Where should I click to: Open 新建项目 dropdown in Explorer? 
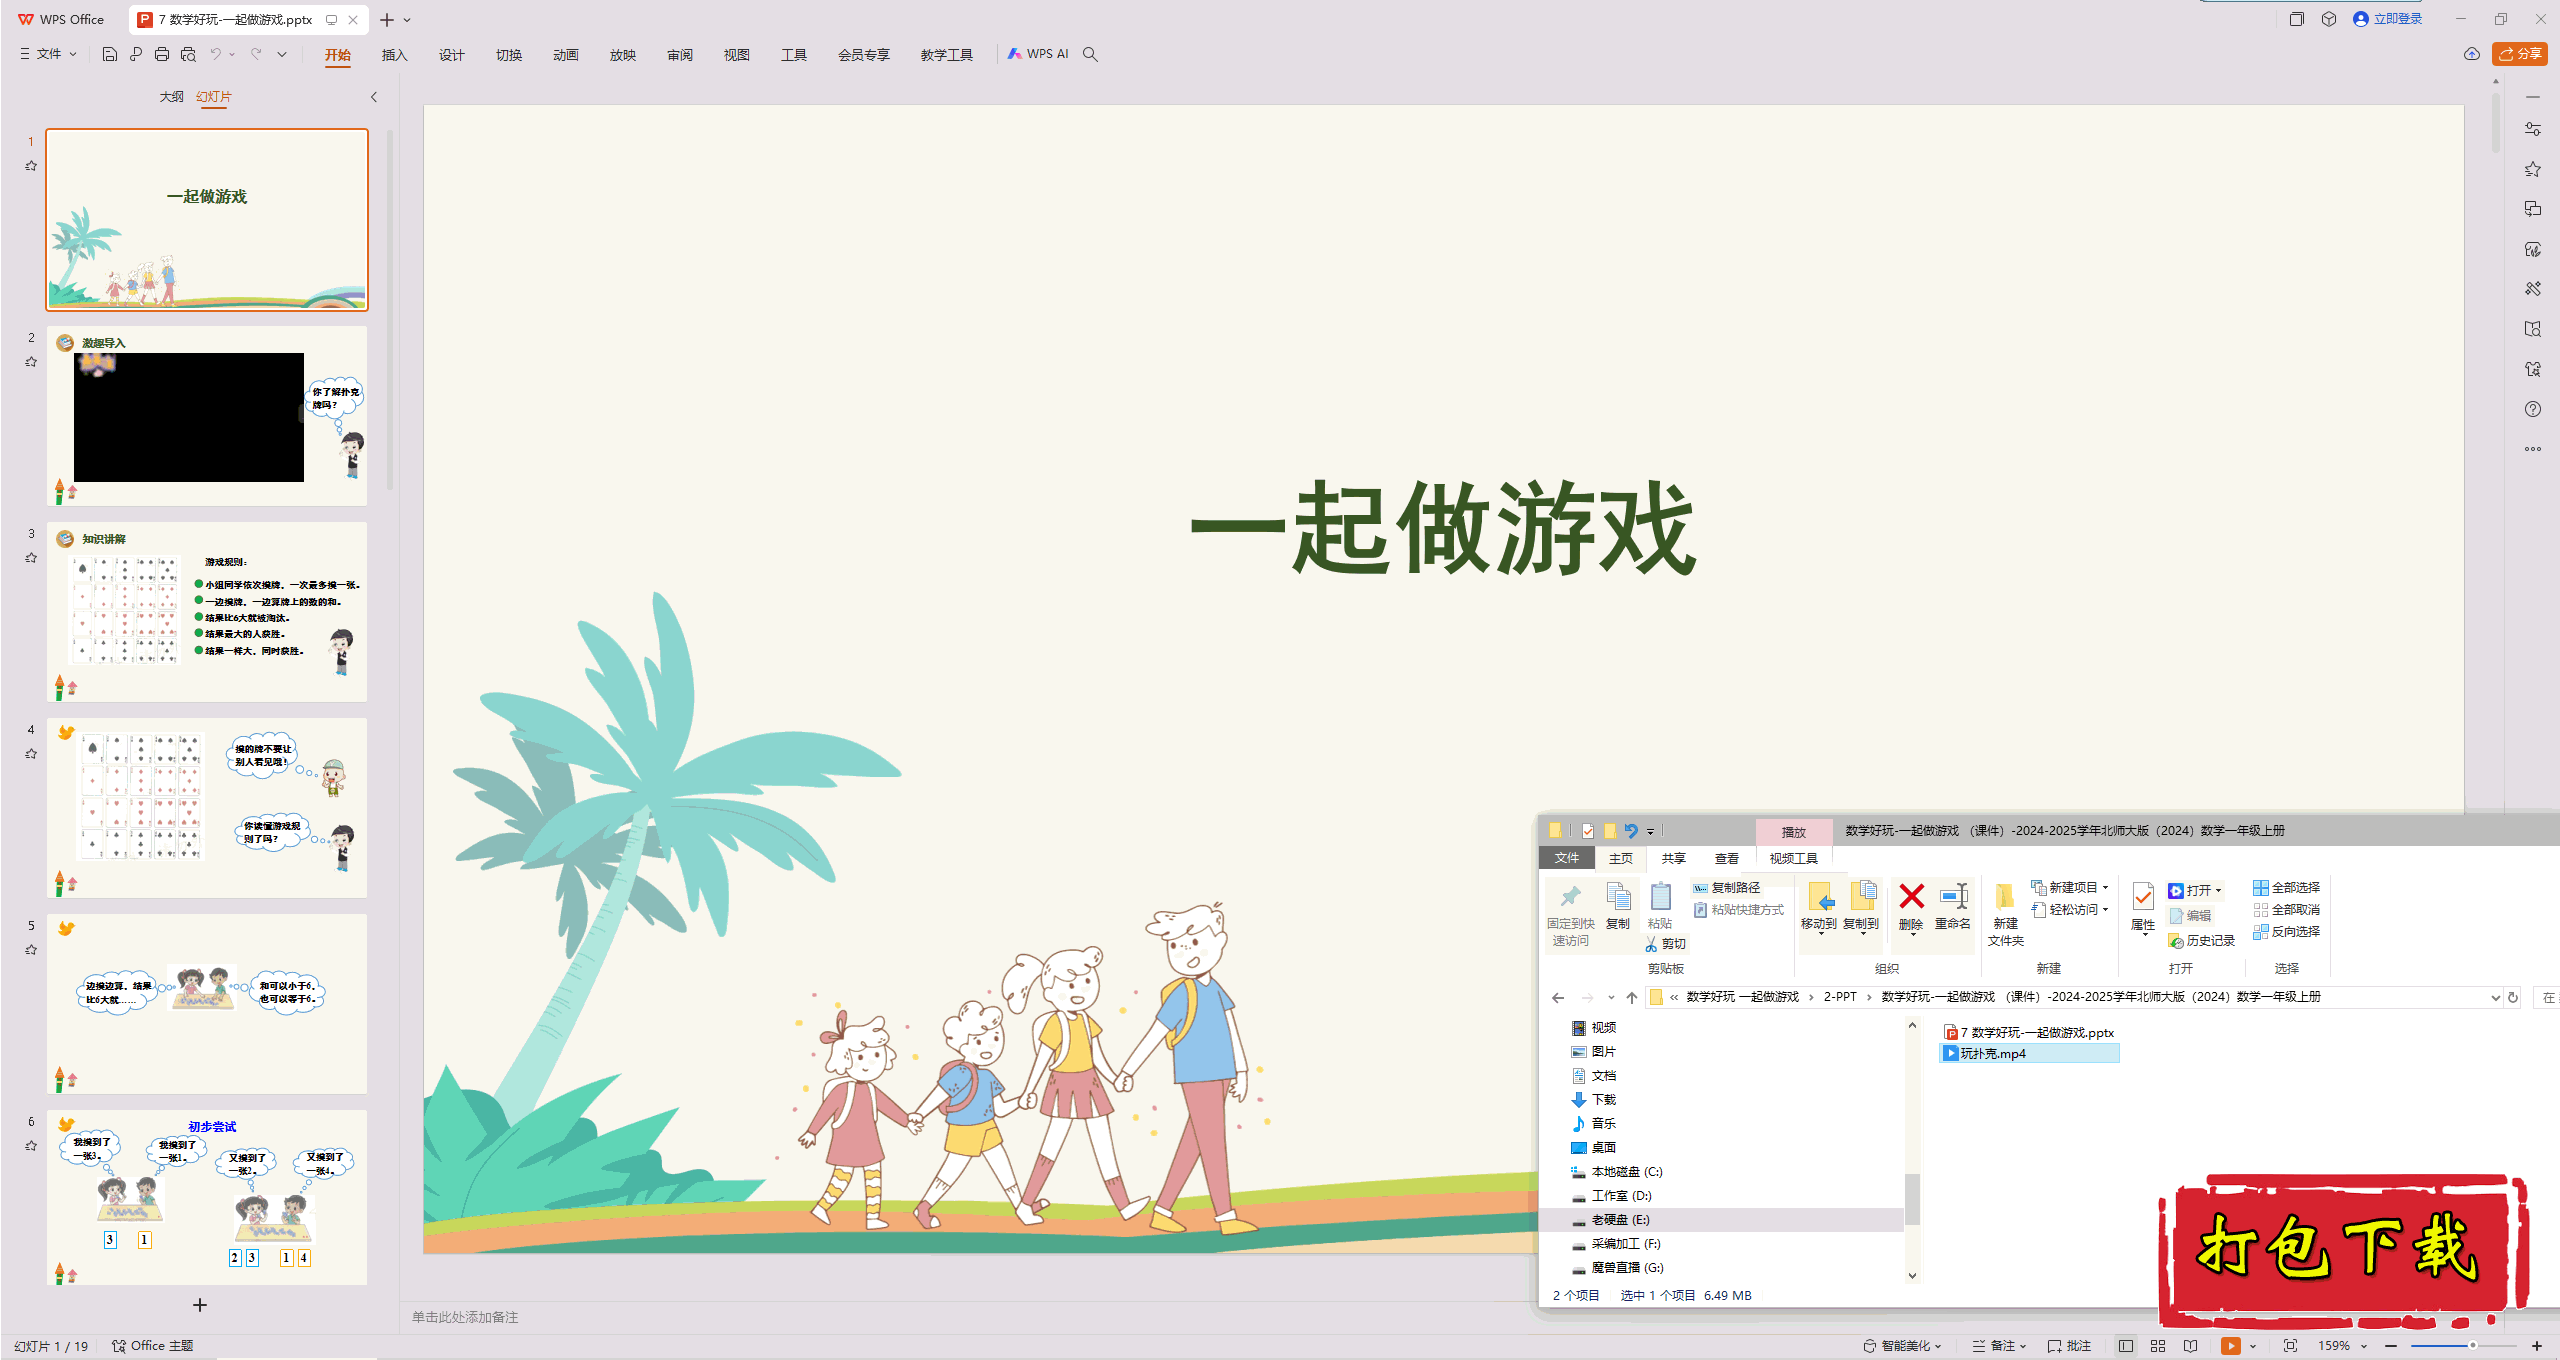pyautogui.click(x=2070, y=888)
